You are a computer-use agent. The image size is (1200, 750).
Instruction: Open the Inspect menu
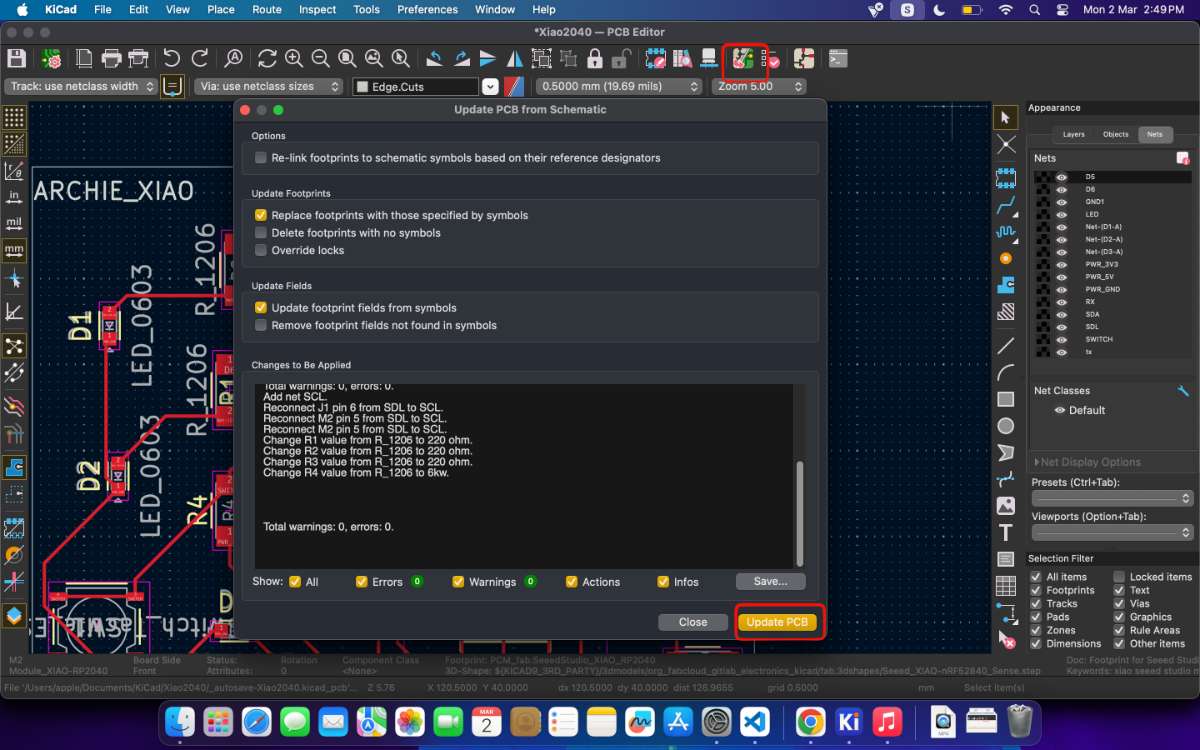click(317, 9)
